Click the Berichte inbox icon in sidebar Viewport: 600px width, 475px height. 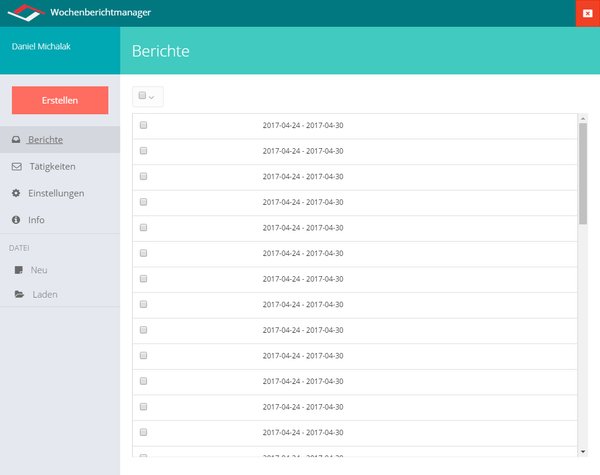click(x=16, y=140)
